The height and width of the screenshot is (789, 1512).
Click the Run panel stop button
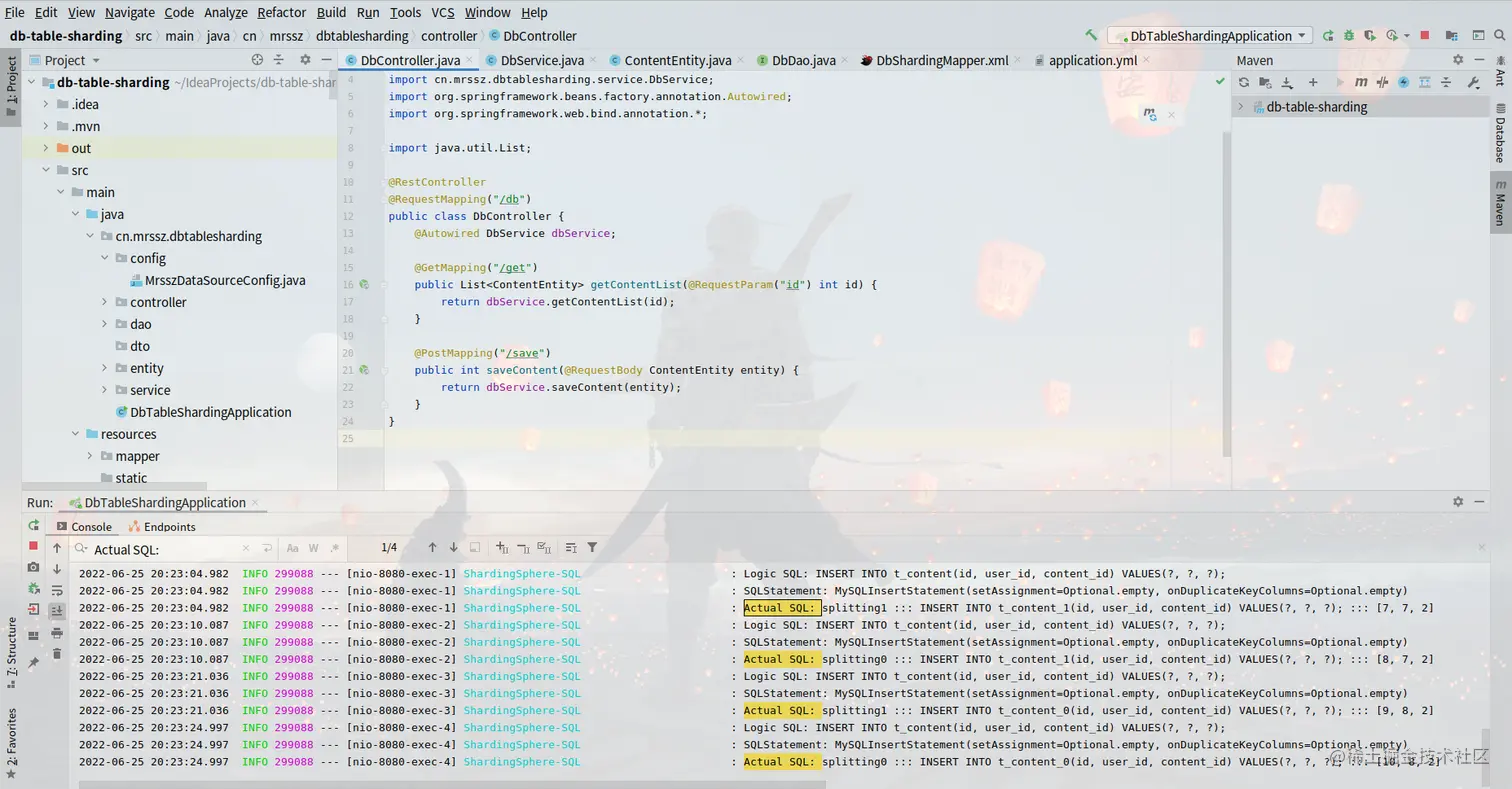point(33,546)
